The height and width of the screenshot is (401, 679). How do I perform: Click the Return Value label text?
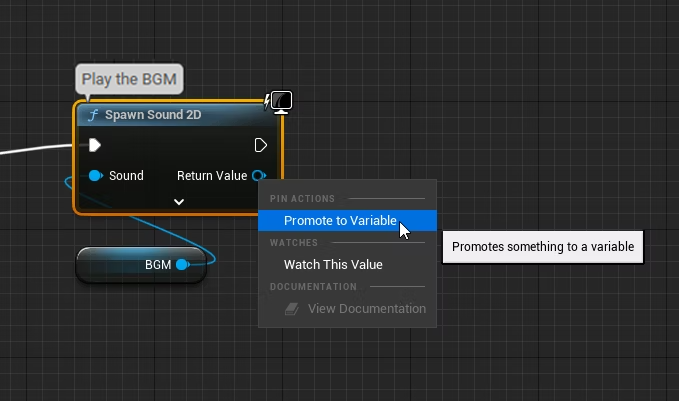point(211,176)
